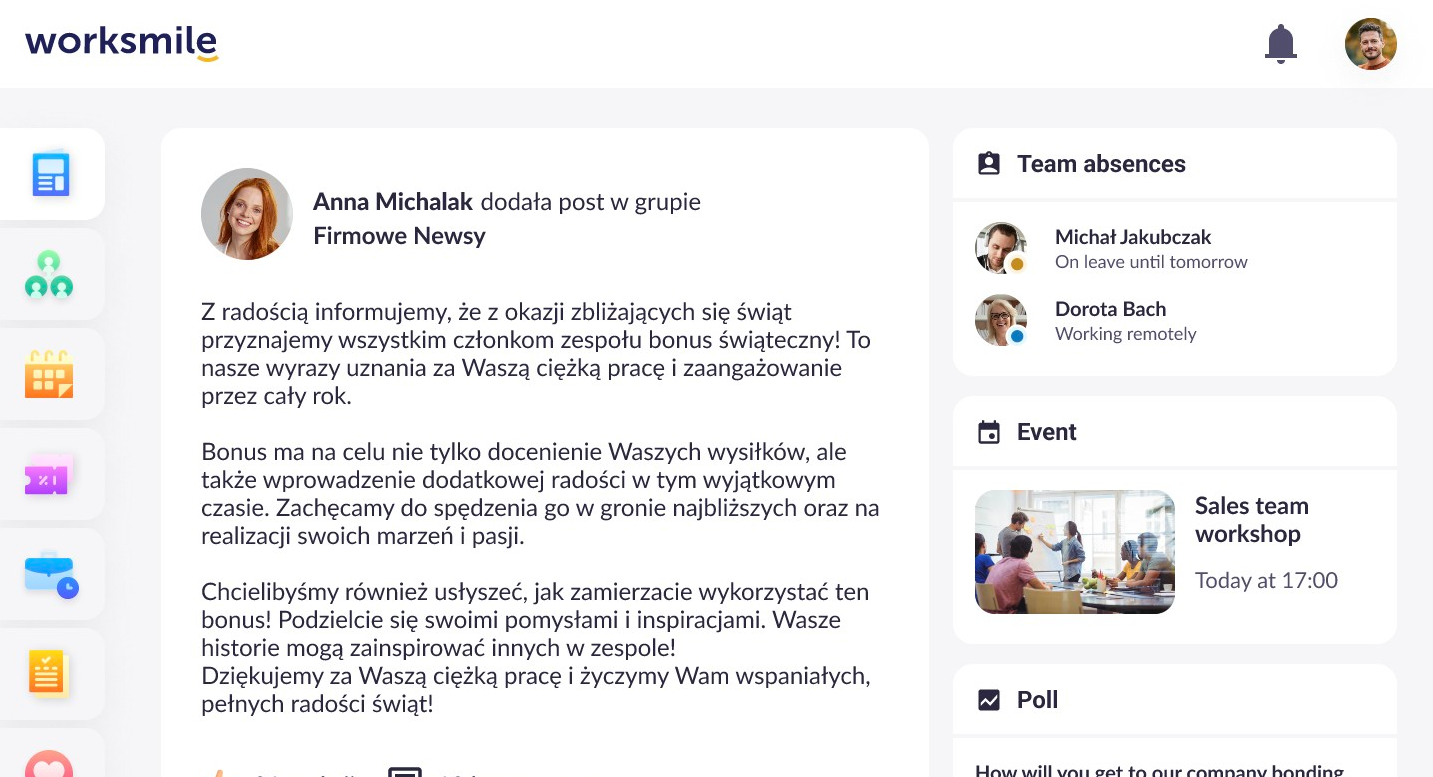Open Dorota Bach's avatar

coord(1001,320)
